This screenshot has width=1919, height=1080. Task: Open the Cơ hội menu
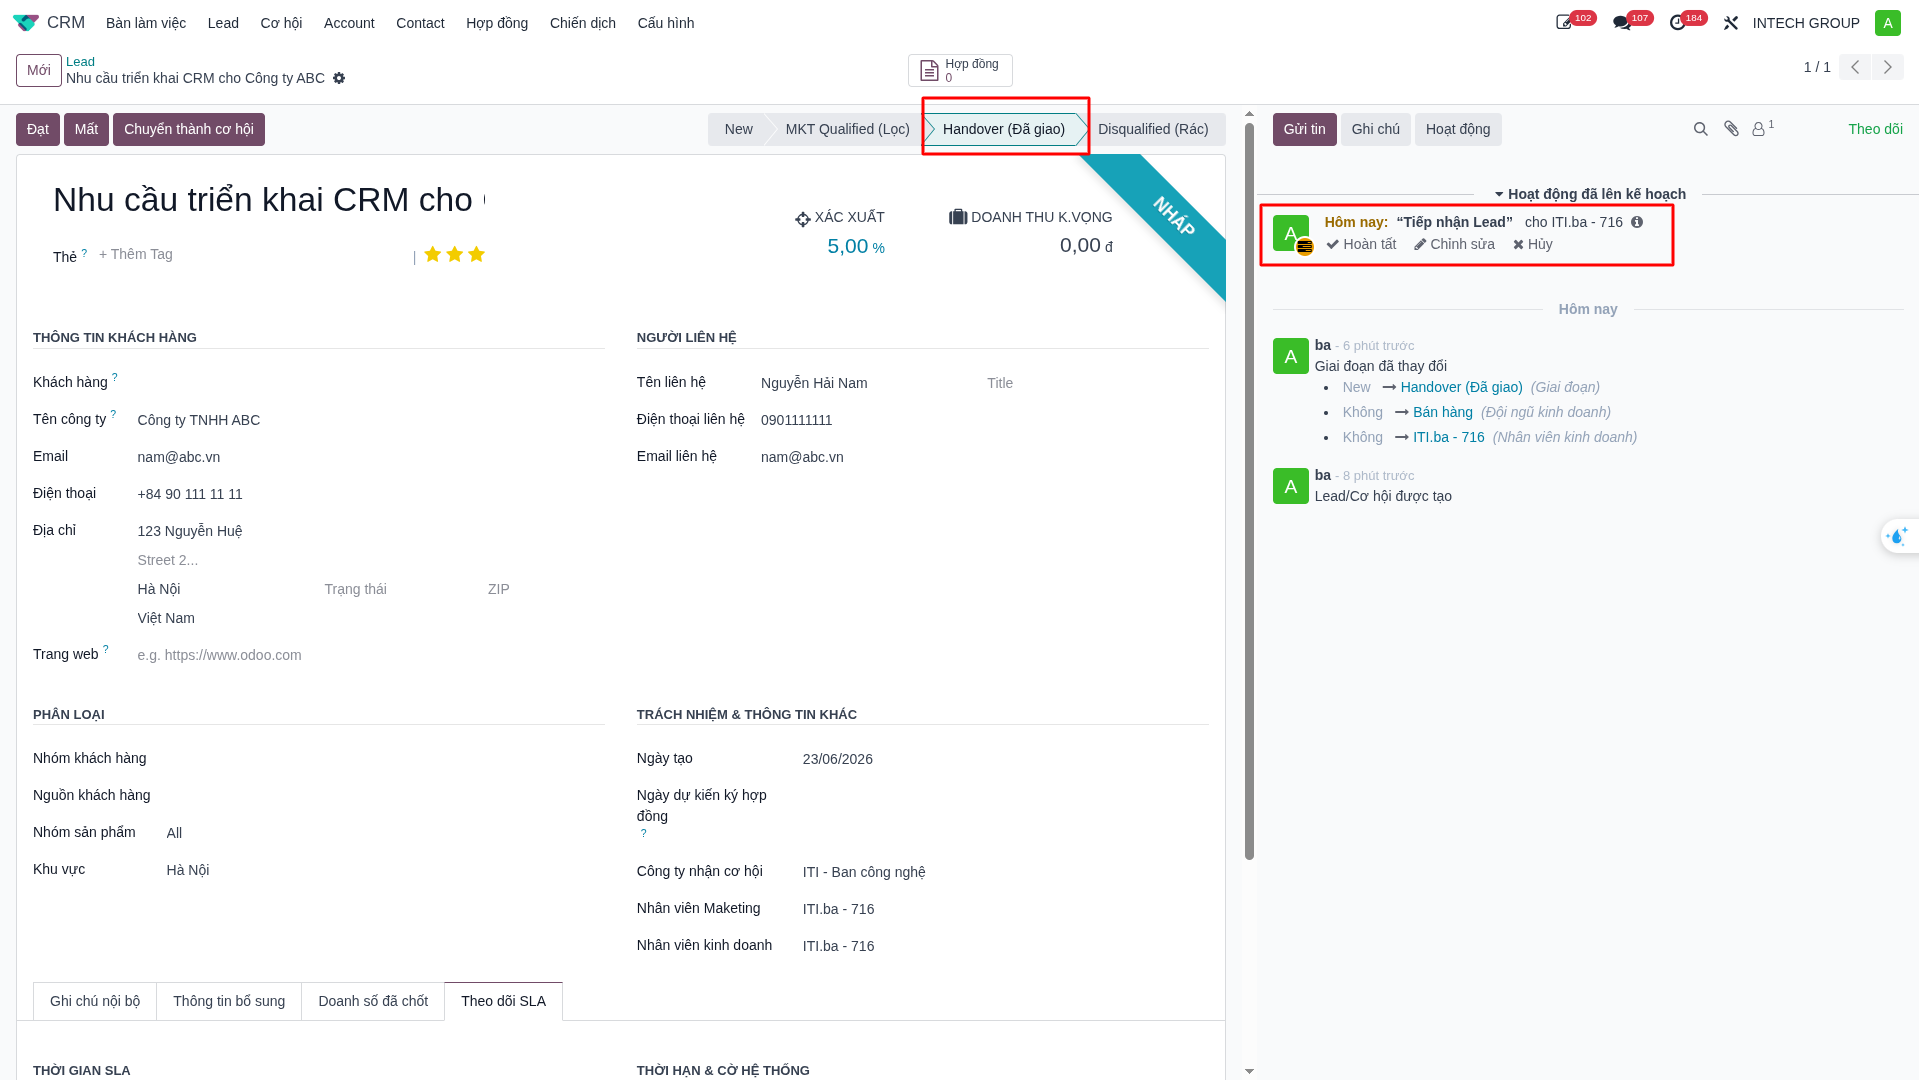click(281, 22)
